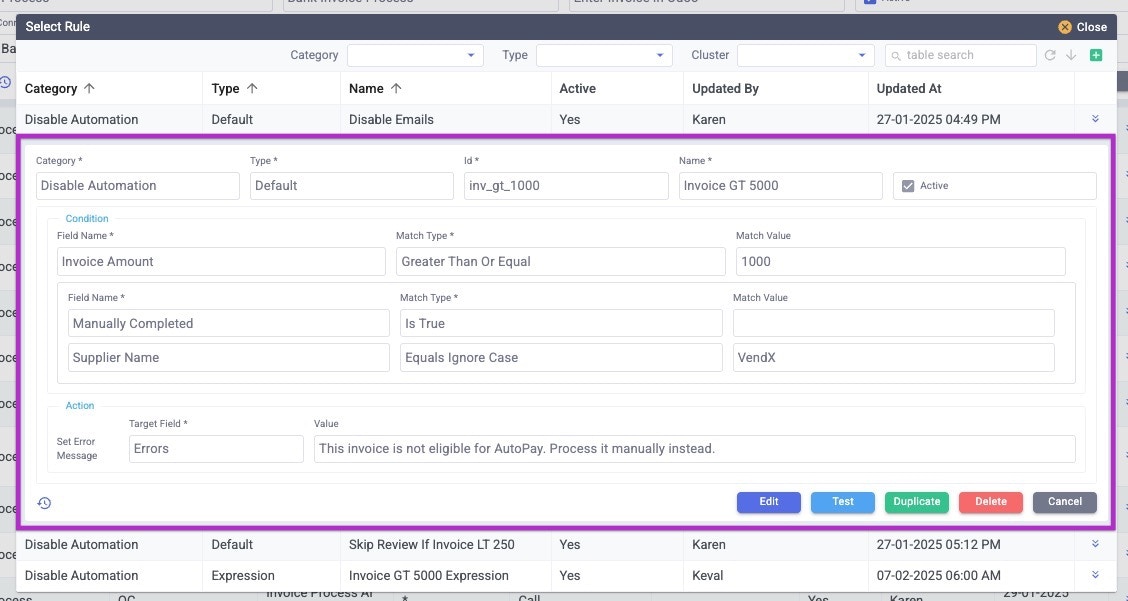Click empty match value beside Is True
This screenshot has height=601, width=1128.
click(893, 323)
